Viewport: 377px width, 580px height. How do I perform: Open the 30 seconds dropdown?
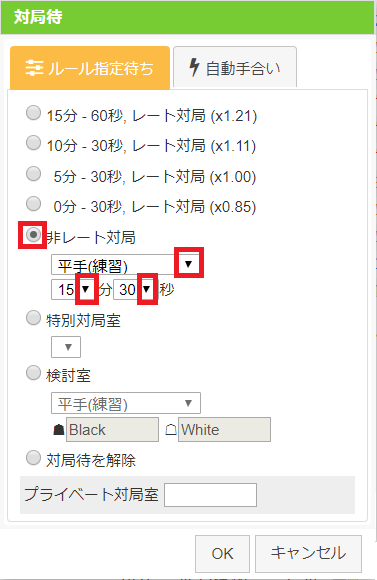click(135, 289)
